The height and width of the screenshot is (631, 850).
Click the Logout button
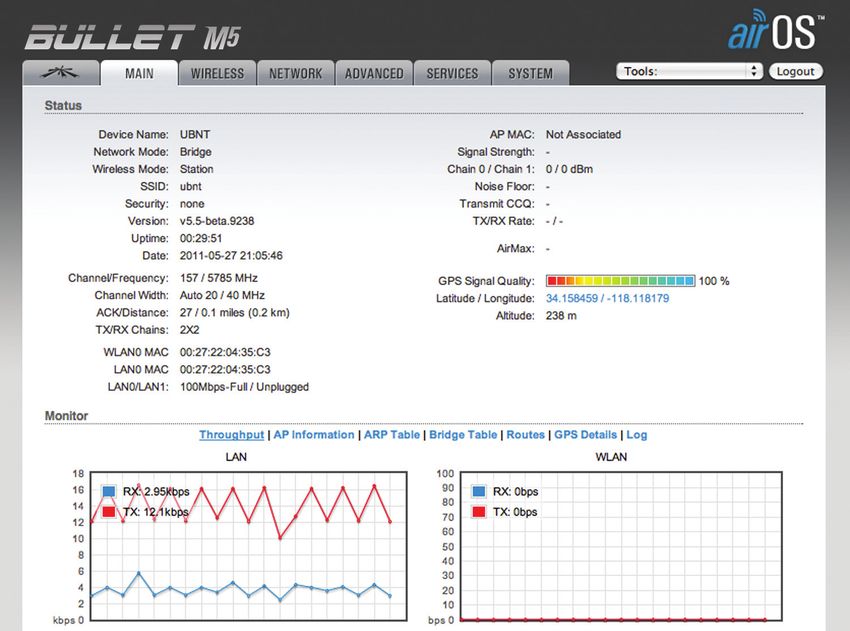click(795, 71)
